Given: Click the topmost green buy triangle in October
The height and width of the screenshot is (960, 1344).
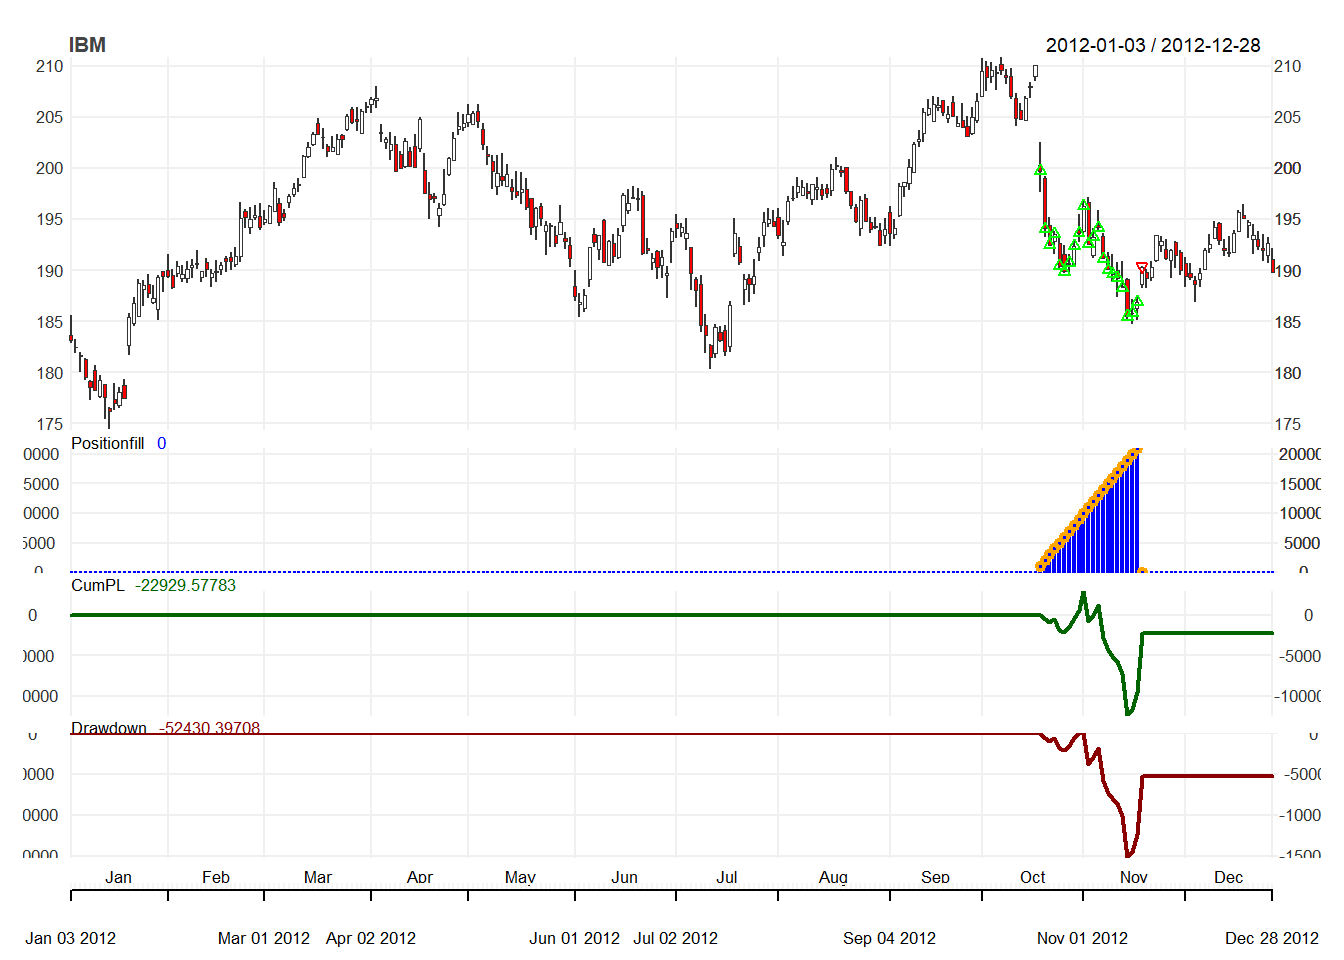Looking at the screenshot, I should tap(1040, 171).
